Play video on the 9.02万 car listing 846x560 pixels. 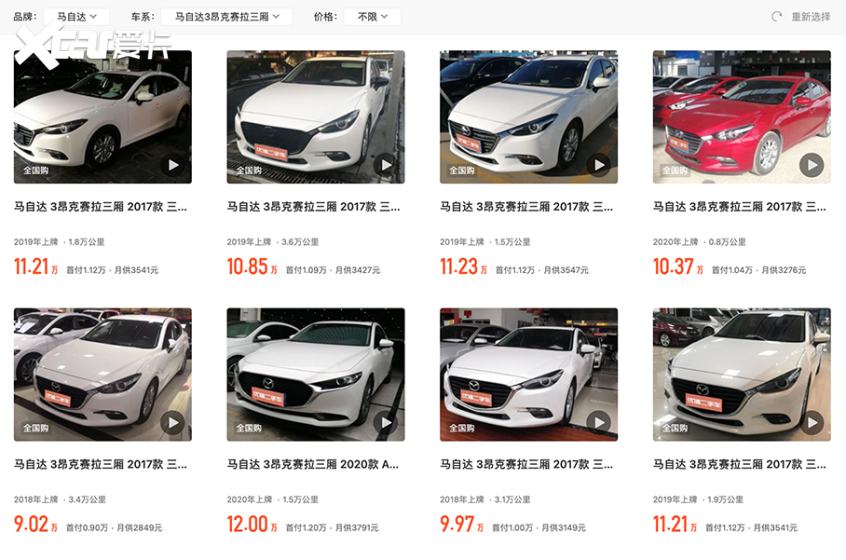tap(173, 423)
